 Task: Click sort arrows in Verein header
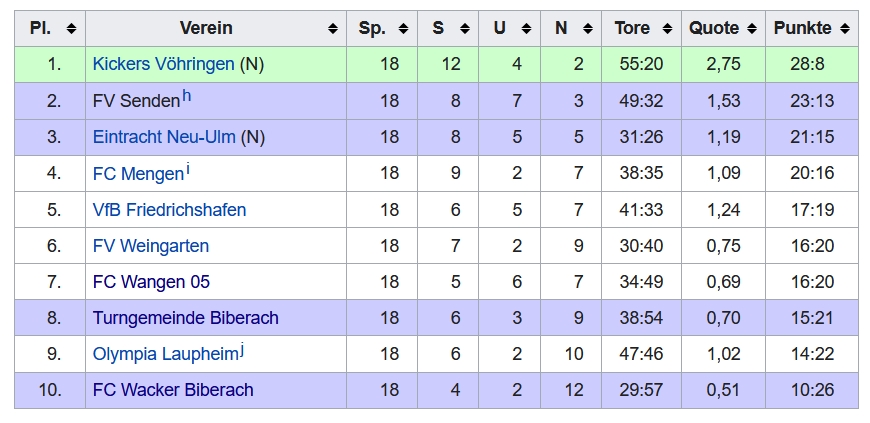tap(333, 29)
